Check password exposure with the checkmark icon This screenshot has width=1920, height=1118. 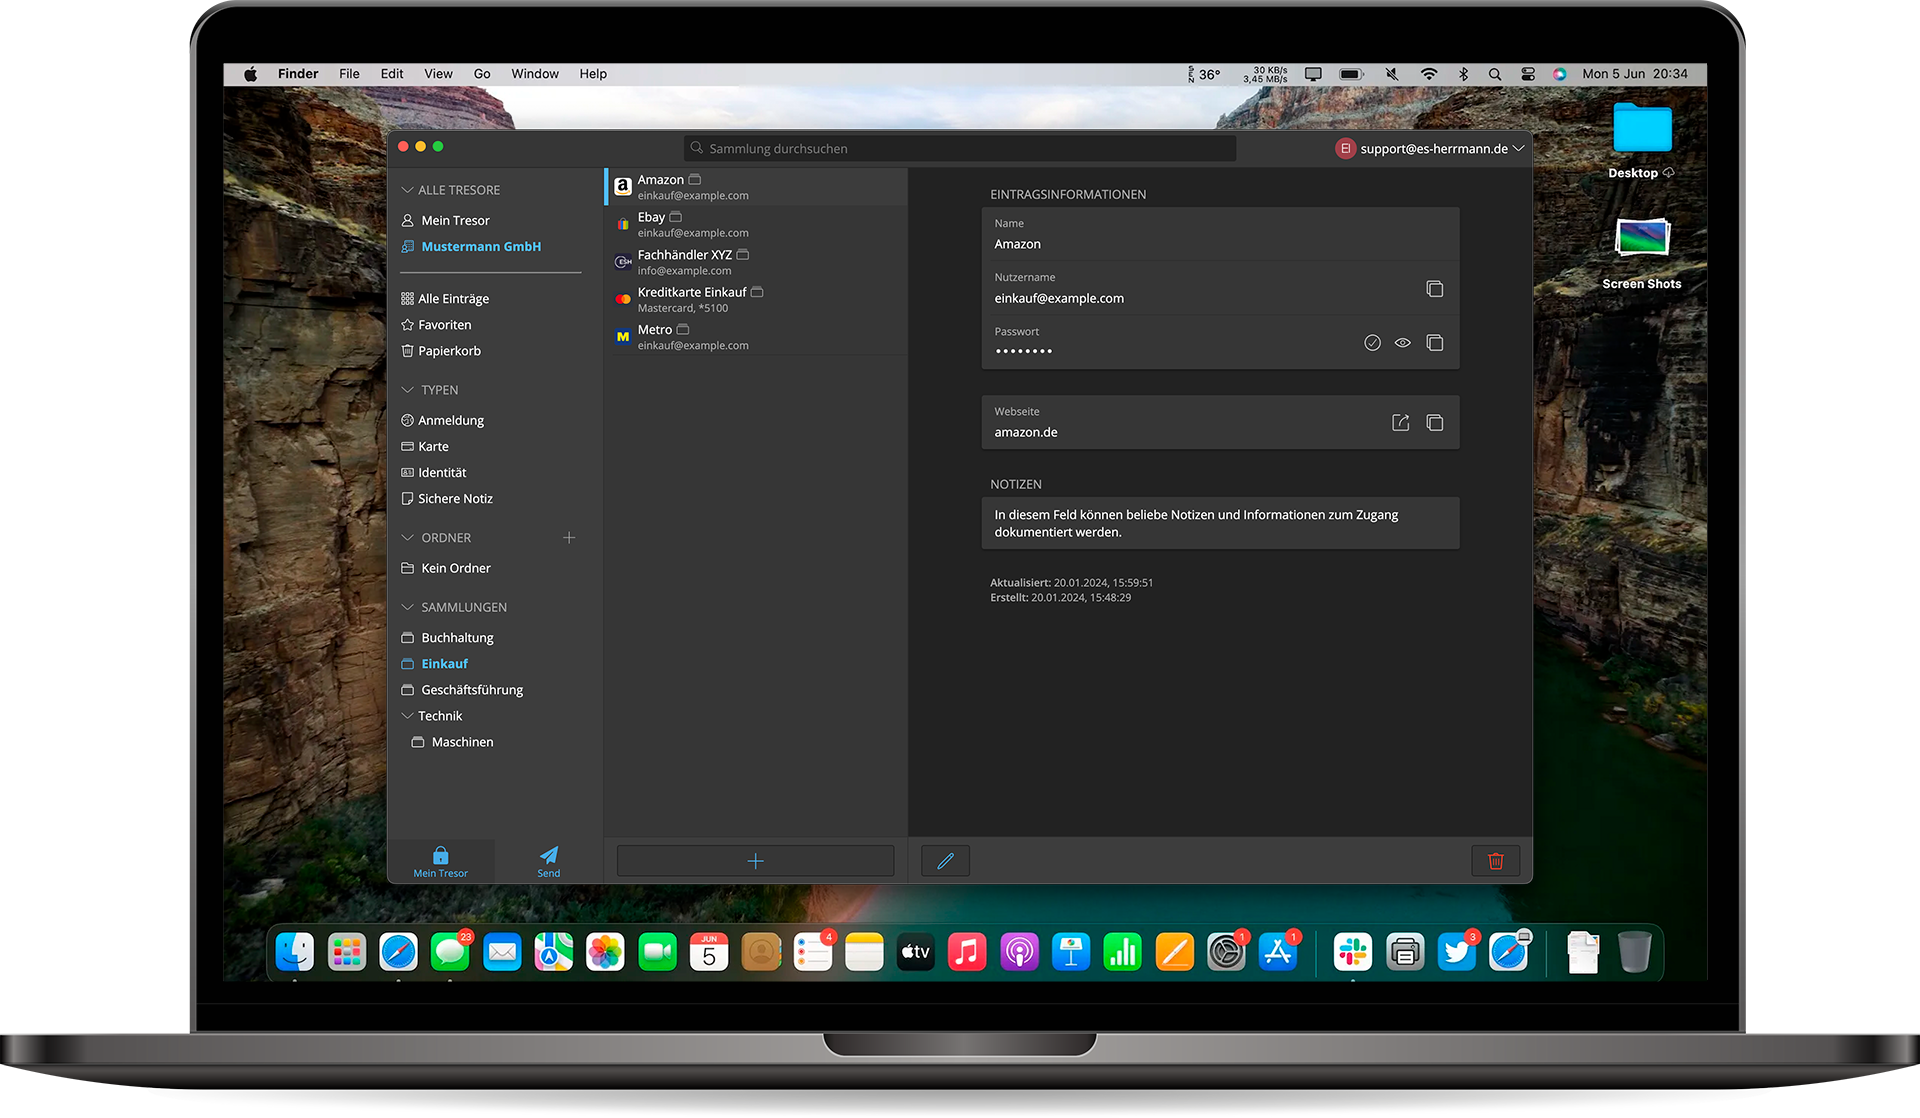point(1372,343)
